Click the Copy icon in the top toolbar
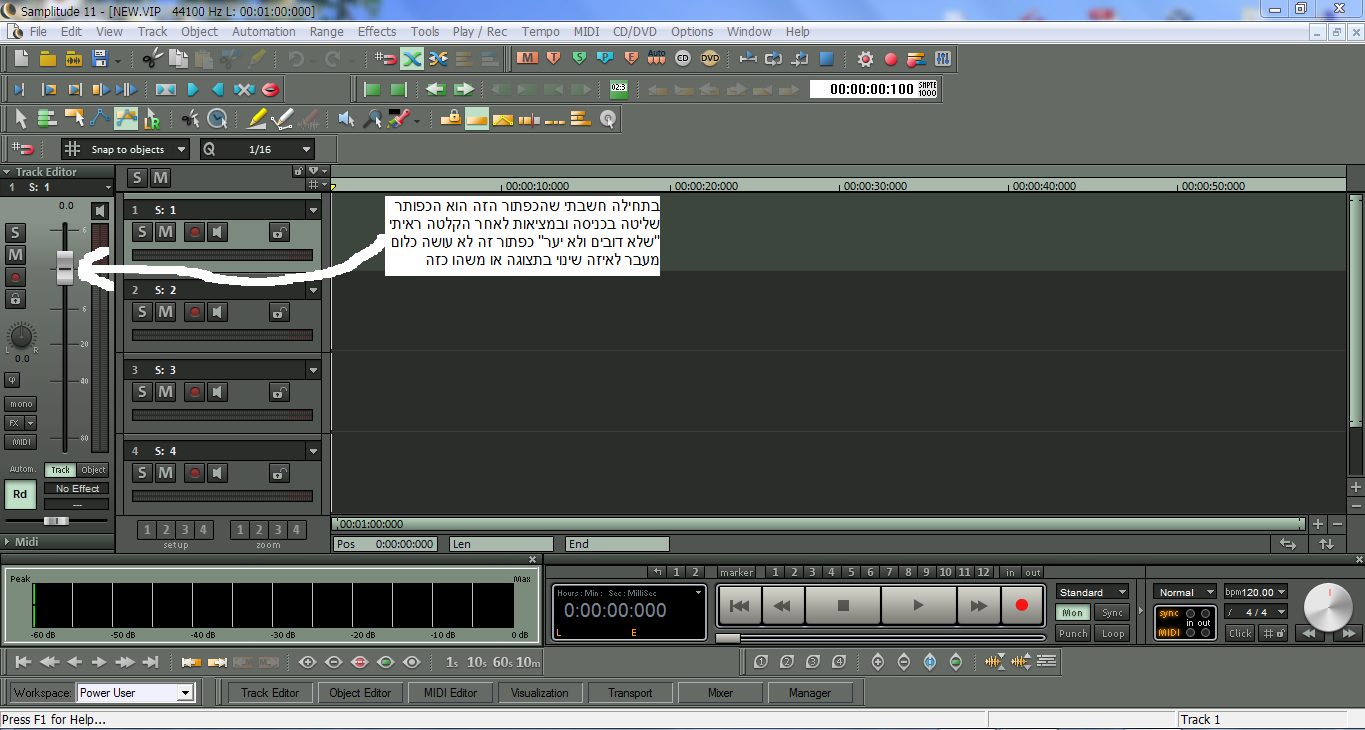1365x730 pixels. pos(178,59)
